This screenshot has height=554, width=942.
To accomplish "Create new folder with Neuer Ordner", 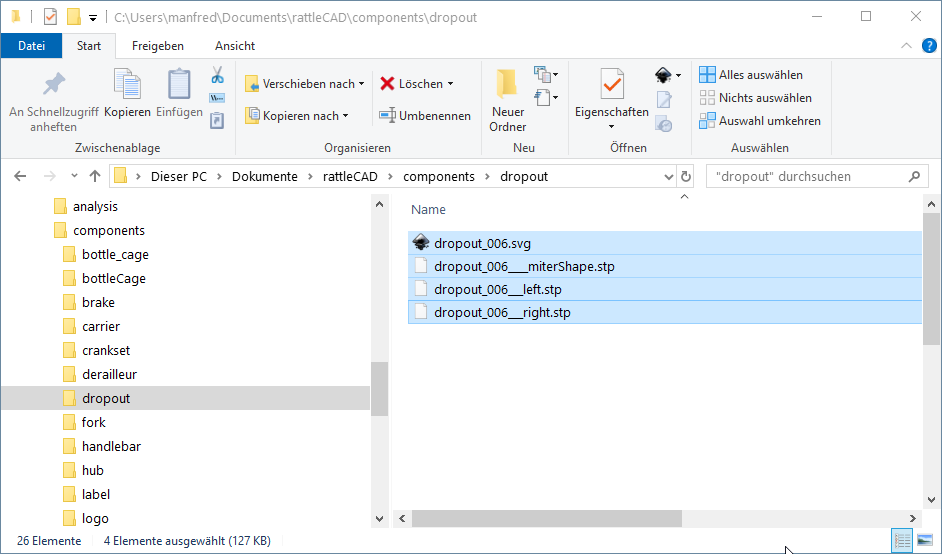I will pyautogui.click(x=508, y=101).
